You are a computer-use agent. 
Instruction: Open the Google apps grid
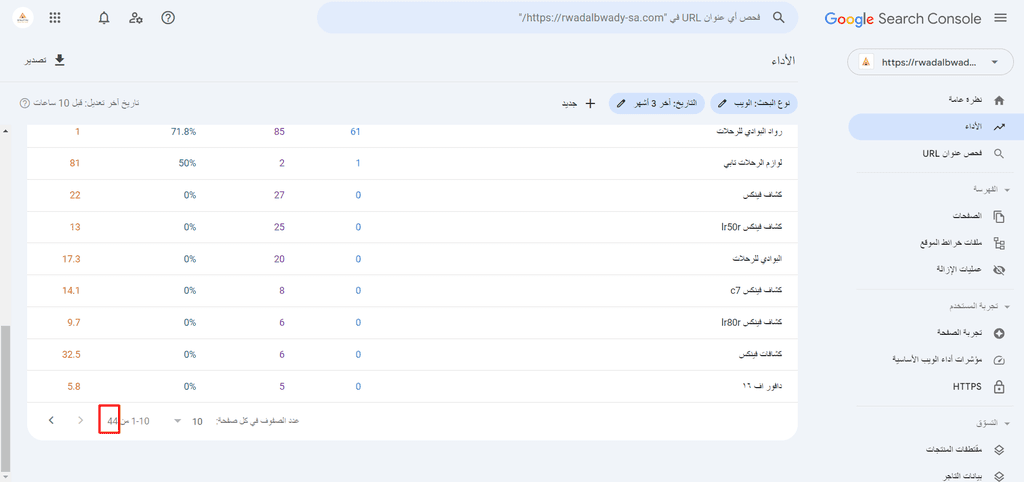click(x=55, y=18)
